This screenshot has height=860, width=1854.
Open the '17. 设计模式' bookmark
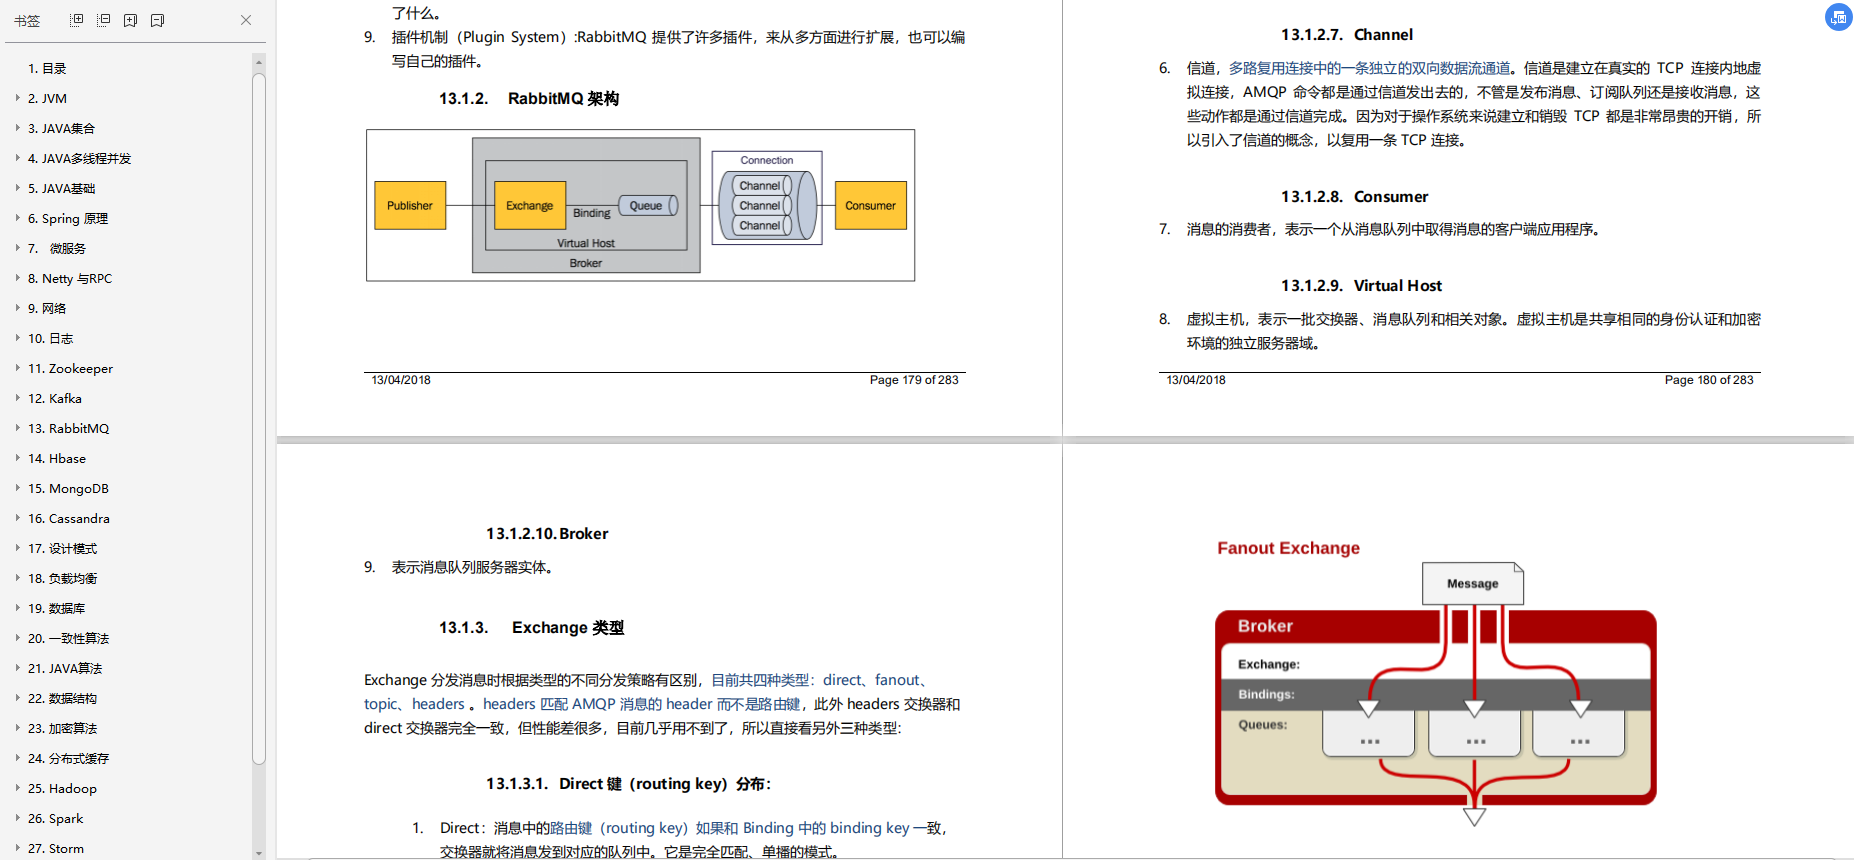63,548
